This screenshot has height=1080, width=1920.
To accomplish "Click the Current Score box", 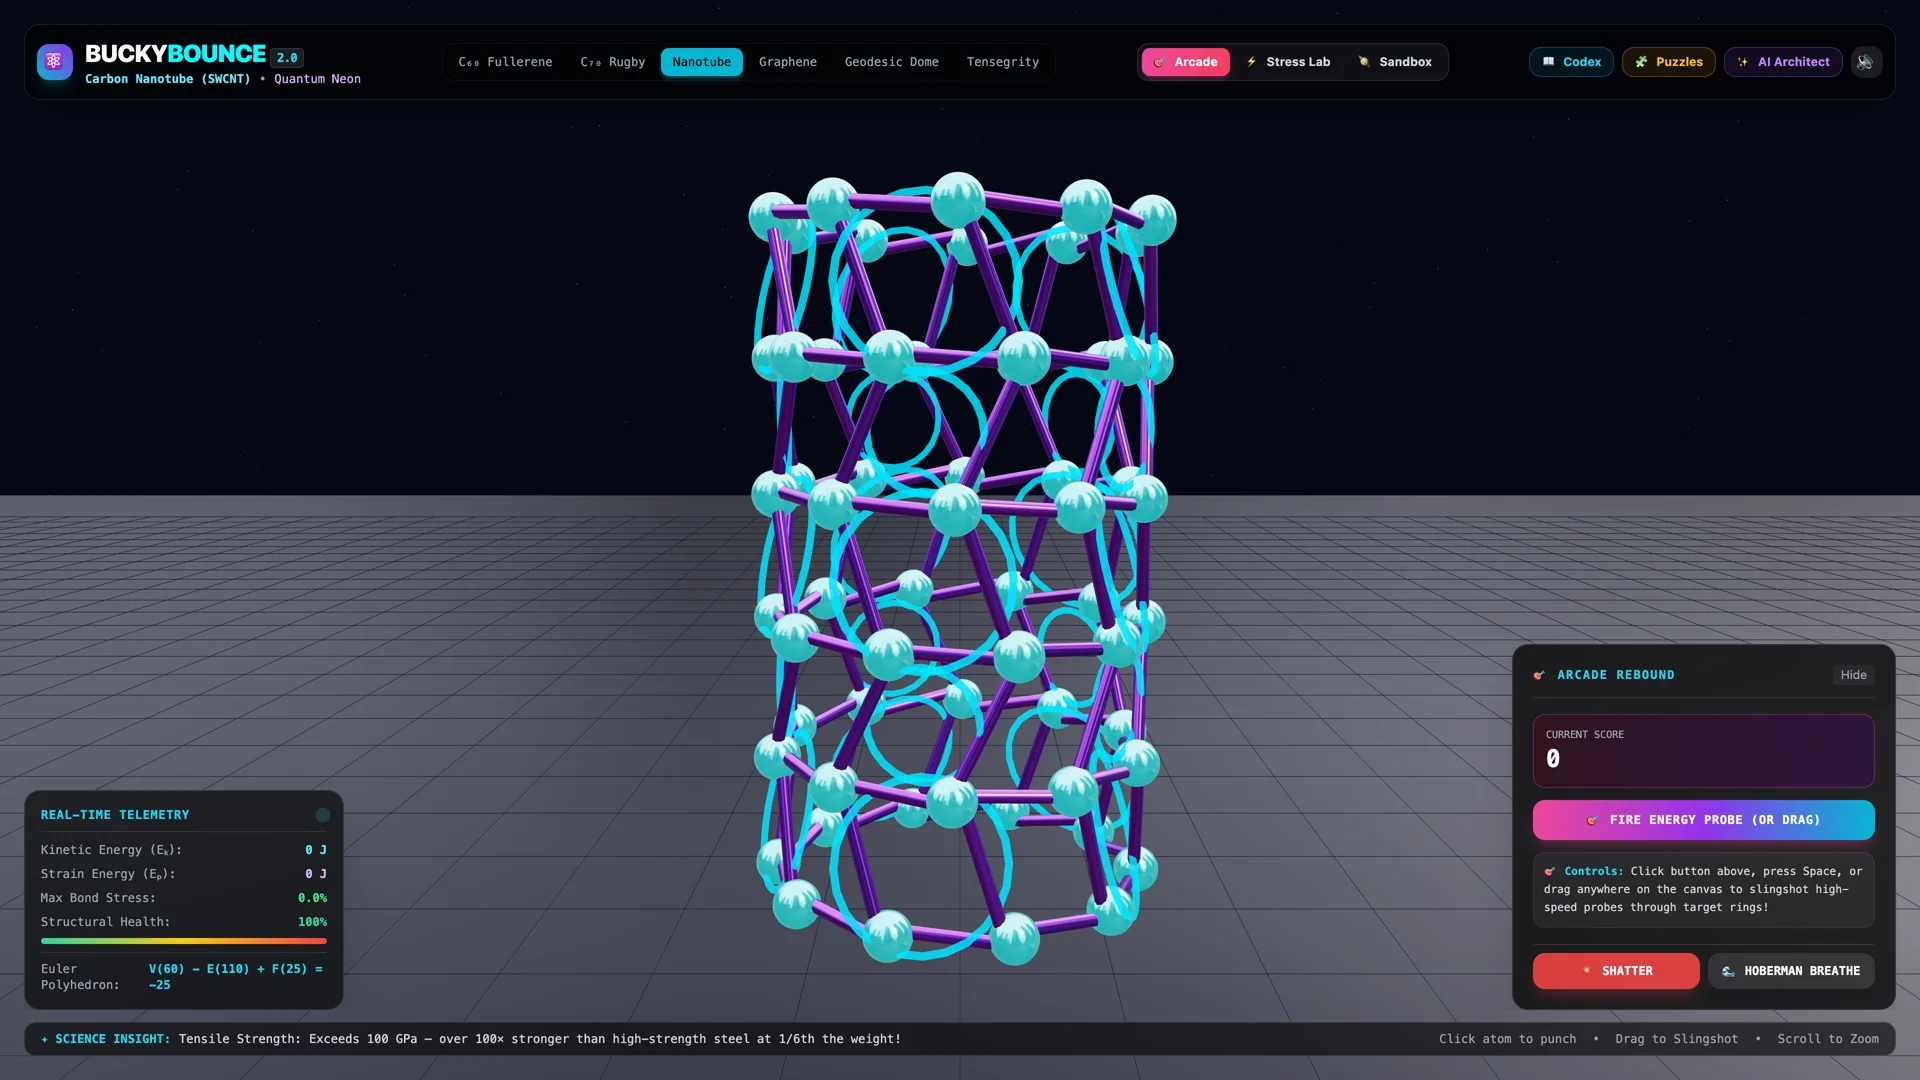I will [x=1703, y=751].
